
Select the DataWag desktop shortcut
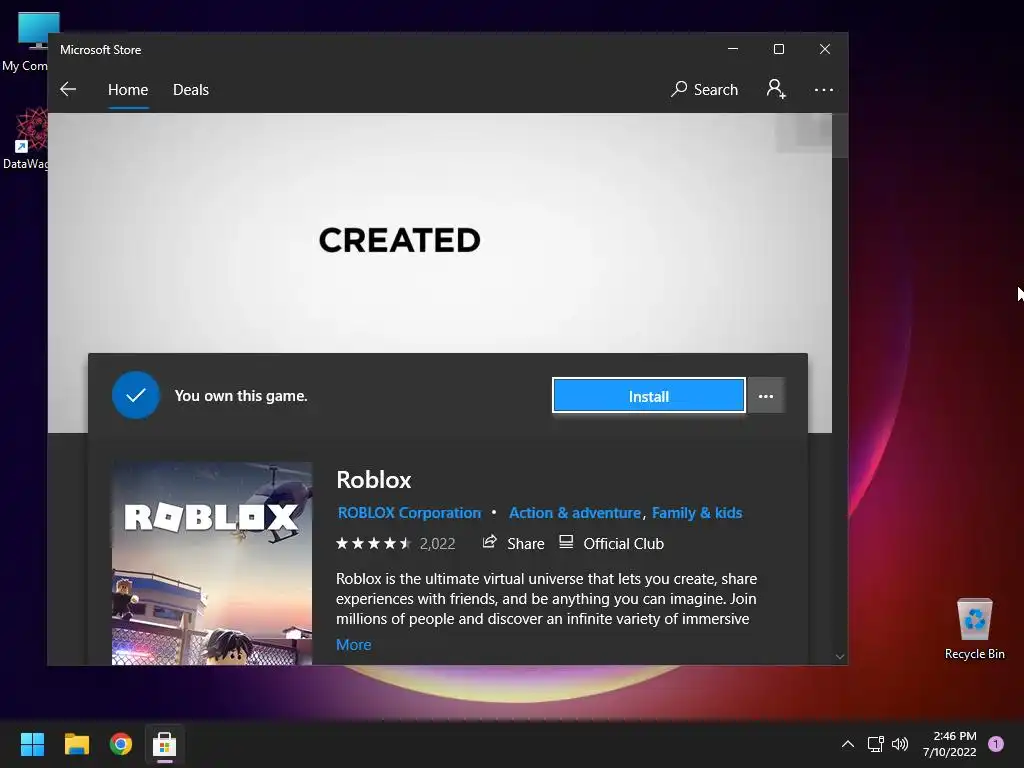26,138
